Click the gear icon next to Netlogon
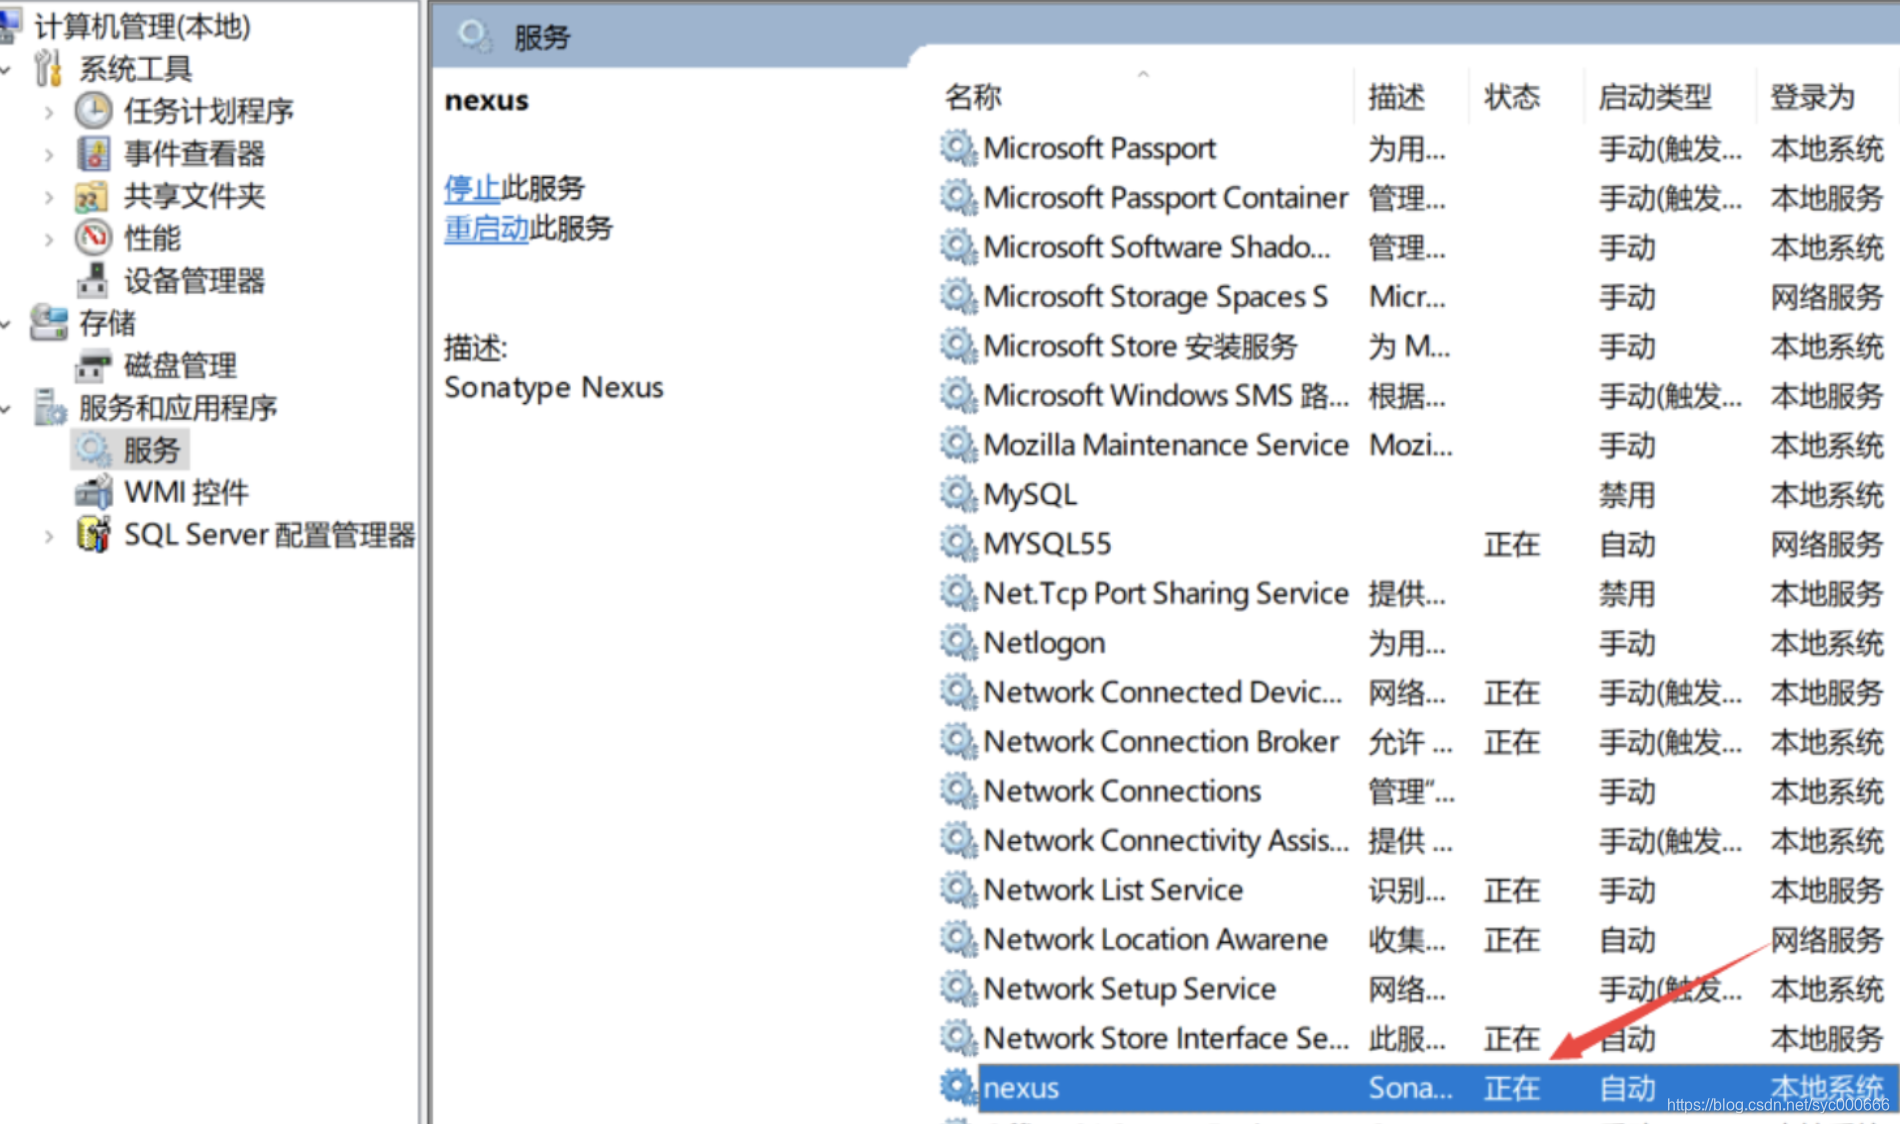The image size is (1900, 1124). (957, 642)
